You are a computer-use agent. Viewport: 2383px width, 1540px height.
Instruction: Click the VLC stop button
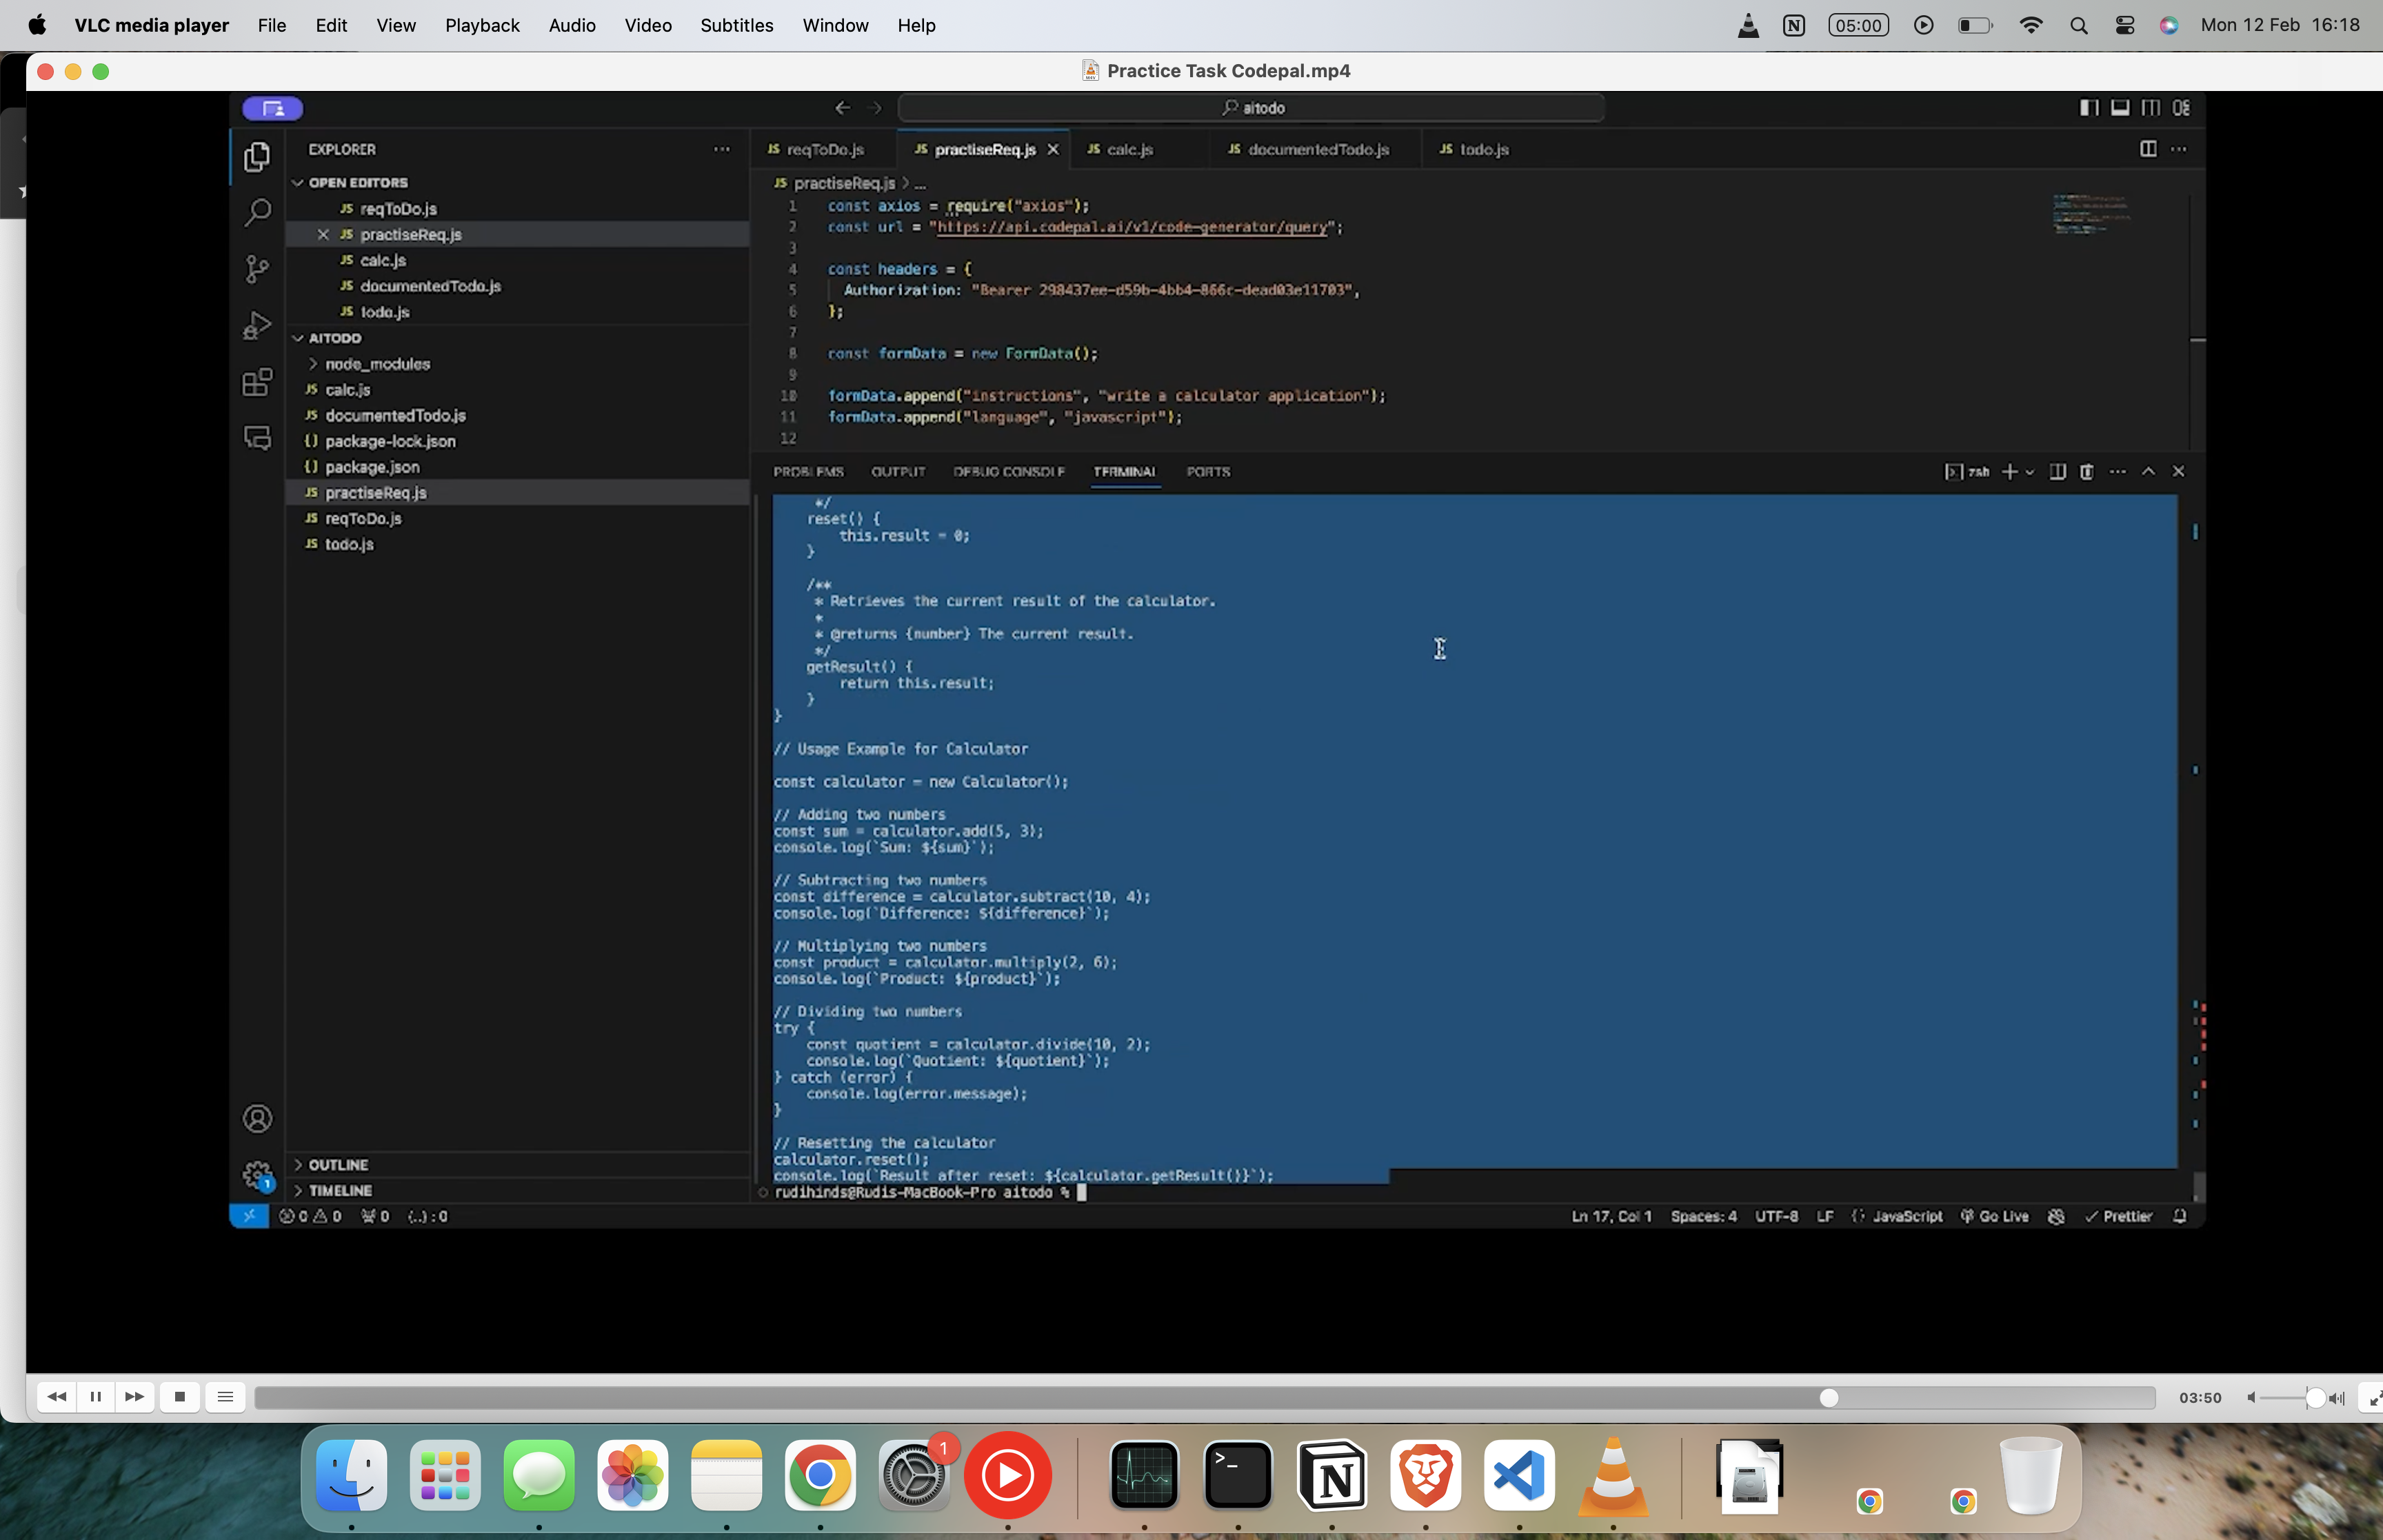180,1397
